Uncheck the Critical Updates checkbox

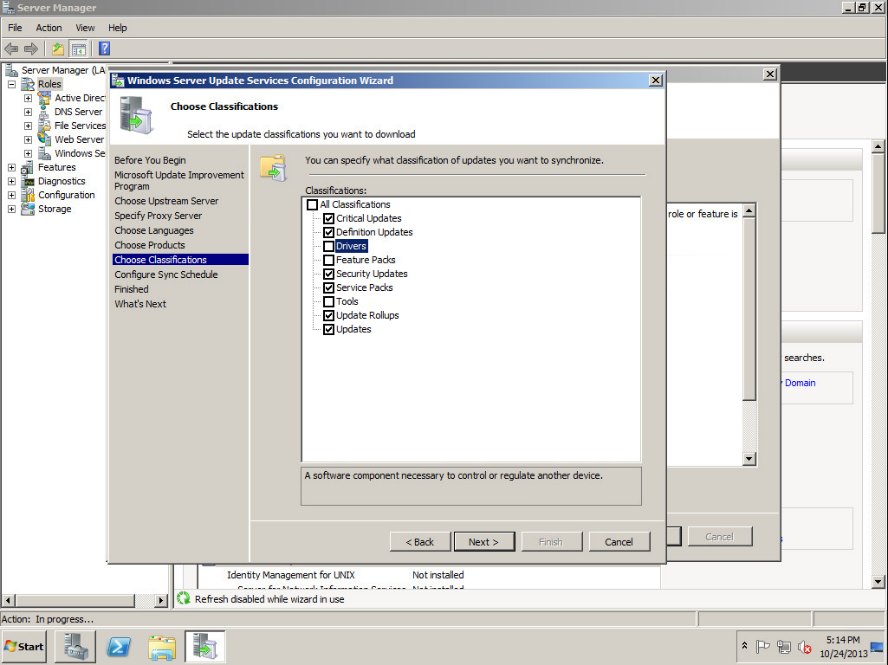pyautogui.click(x=328, y=219)
